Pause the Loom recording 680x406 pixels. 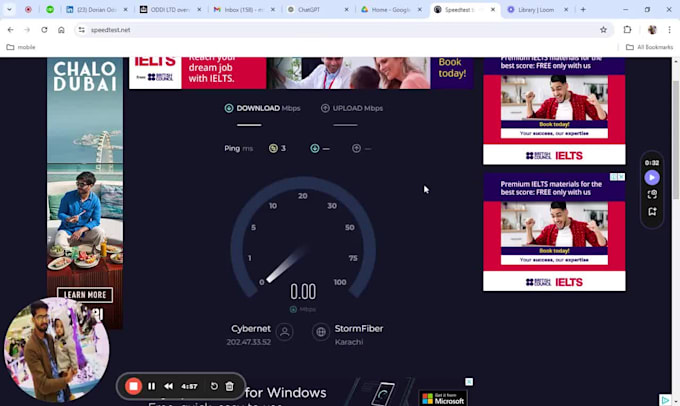point(151,386)
